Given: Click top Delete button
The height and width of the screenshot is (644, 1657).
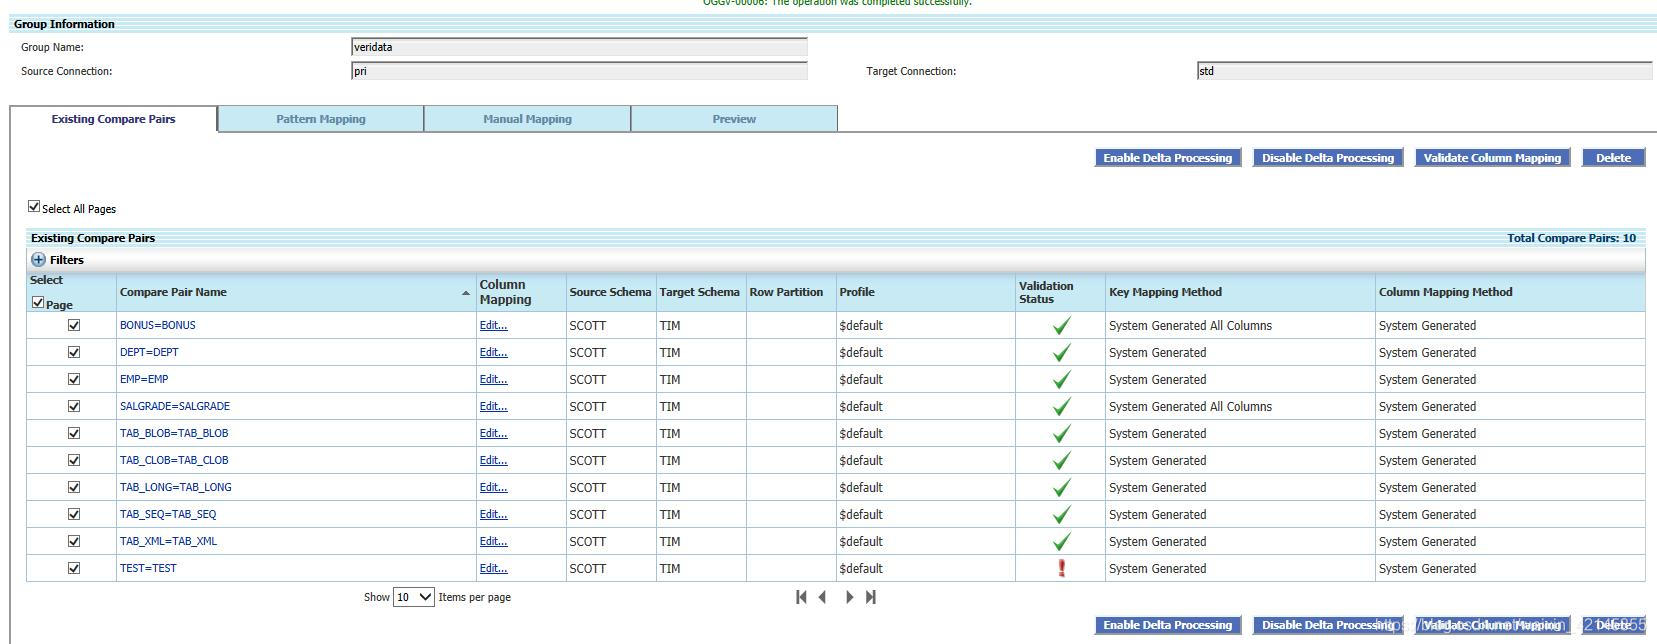Looking at the screenshot, I should (x=1613, y=158).
